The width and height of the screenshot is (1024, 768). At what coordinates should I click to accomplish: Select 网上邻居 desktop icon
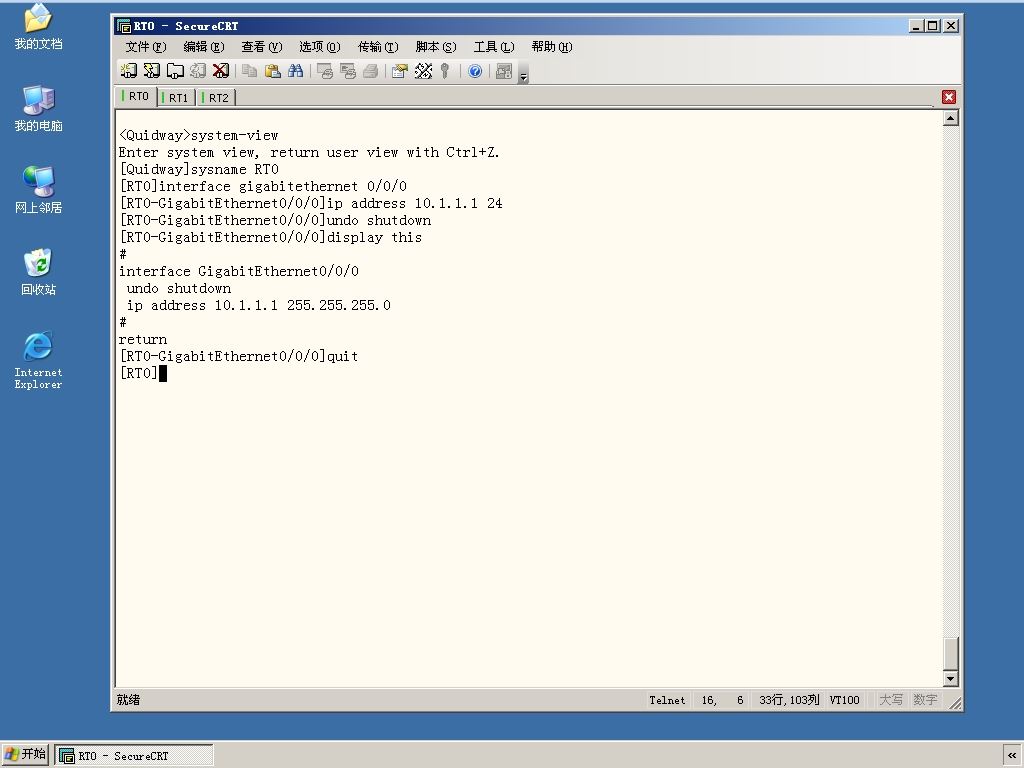(x=39, y=190)
